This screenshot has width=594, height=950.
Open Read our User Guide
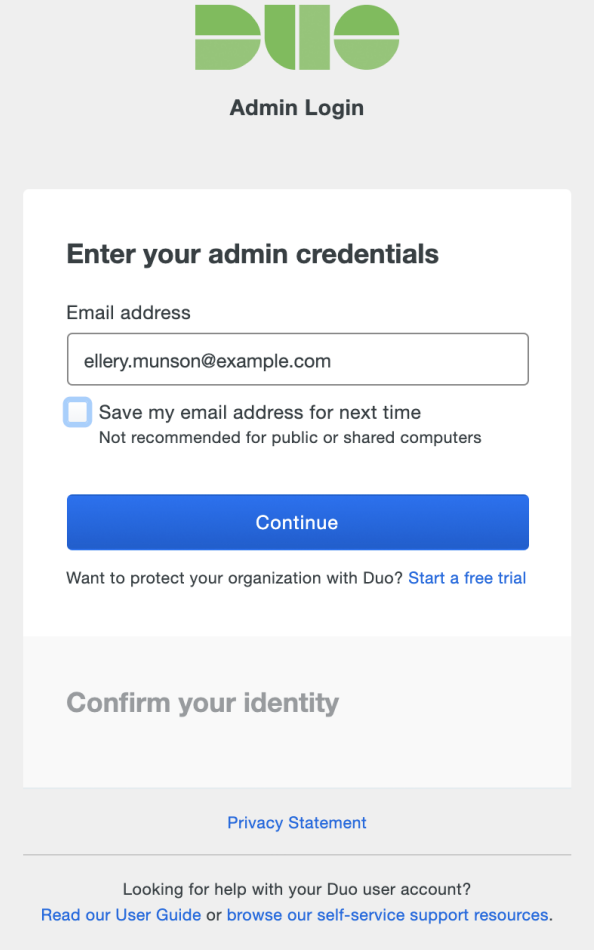pyautogui.click(x=120, y=914)
